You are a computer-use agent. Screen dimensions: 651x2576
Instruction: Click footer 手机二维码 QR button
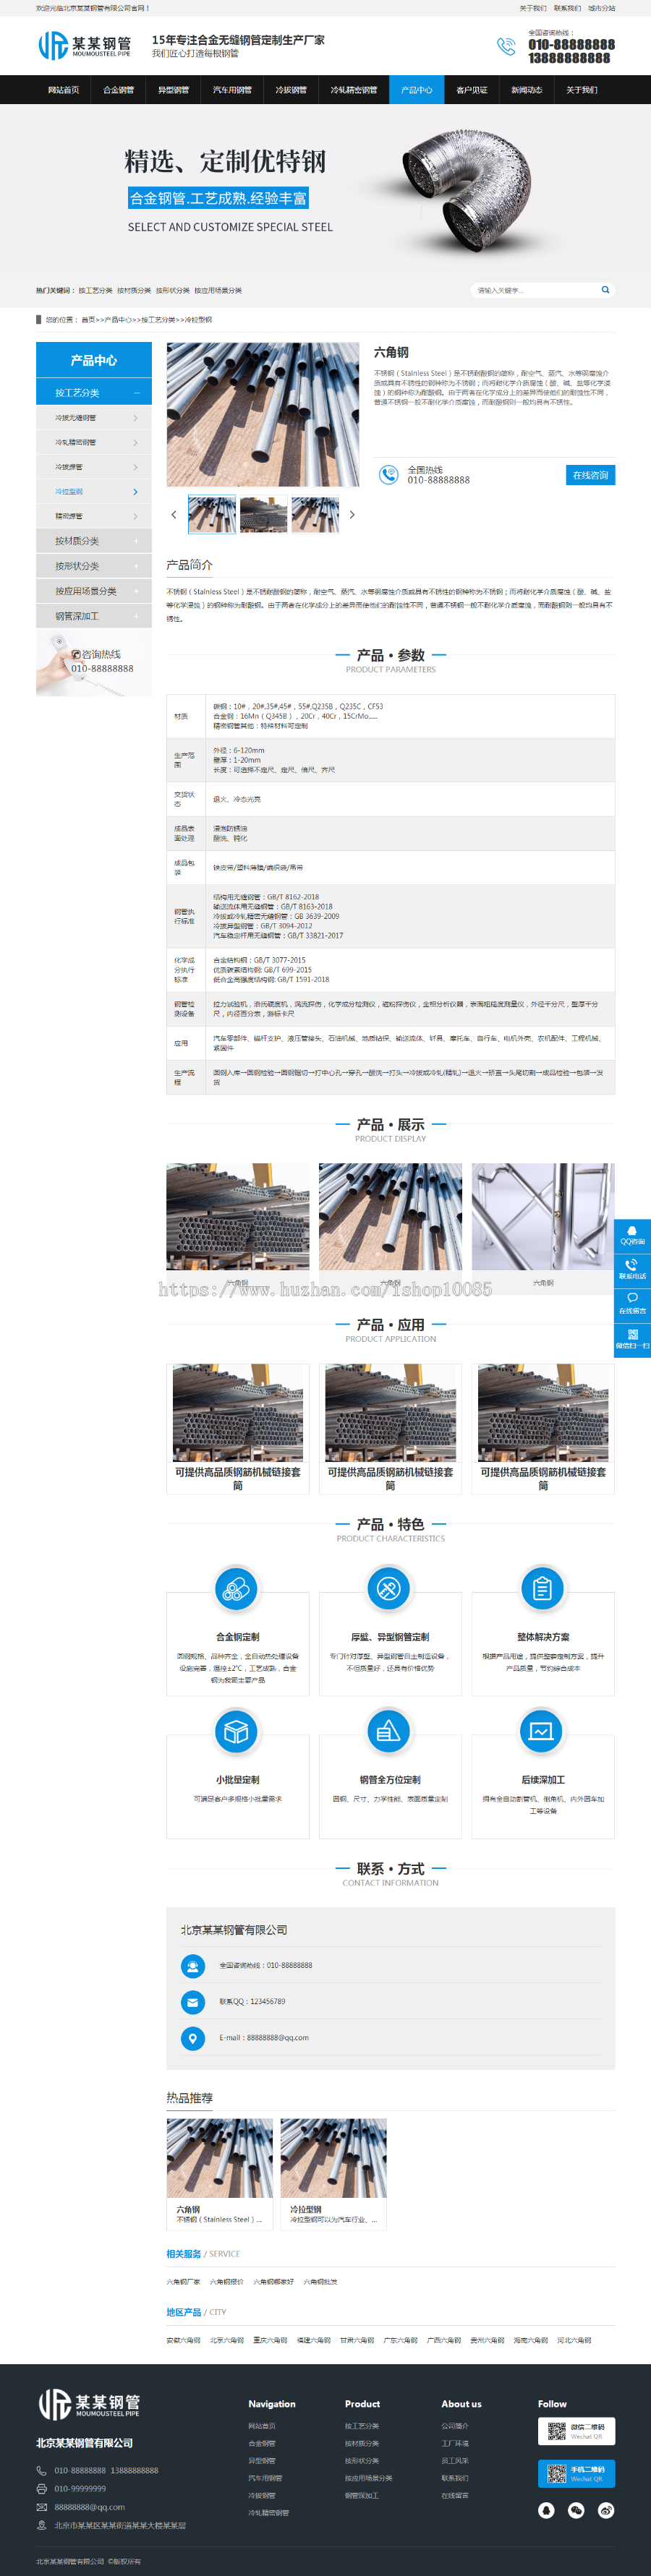[x=576, y=2473]
